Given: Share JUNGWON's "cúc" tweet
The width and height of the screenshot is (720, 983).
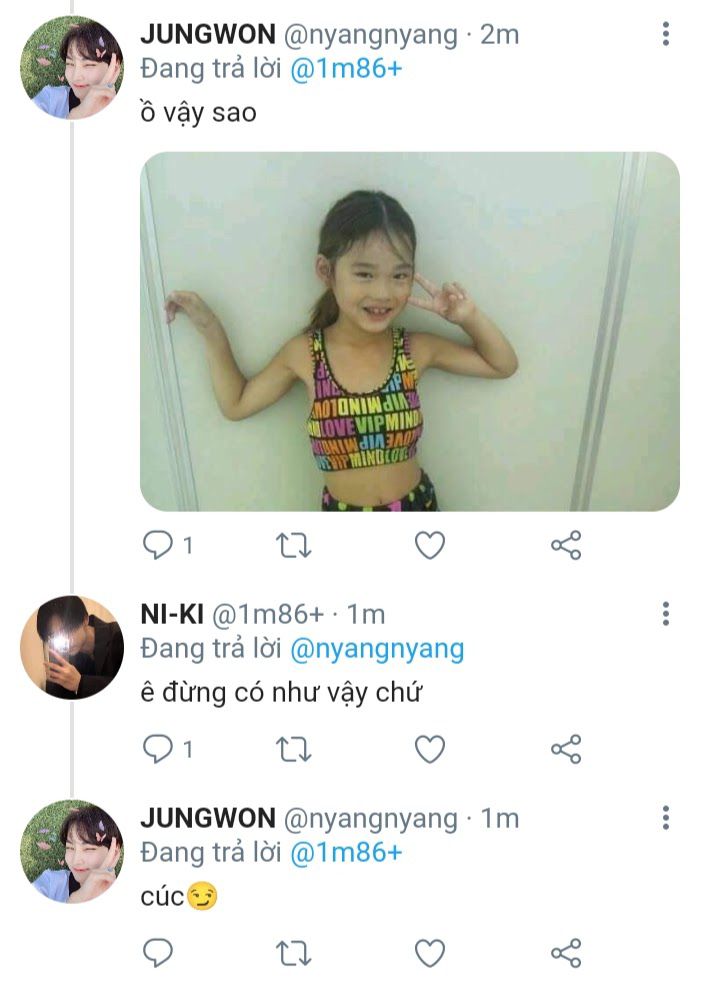Looking at the screenshot, I should click(566, 953).
